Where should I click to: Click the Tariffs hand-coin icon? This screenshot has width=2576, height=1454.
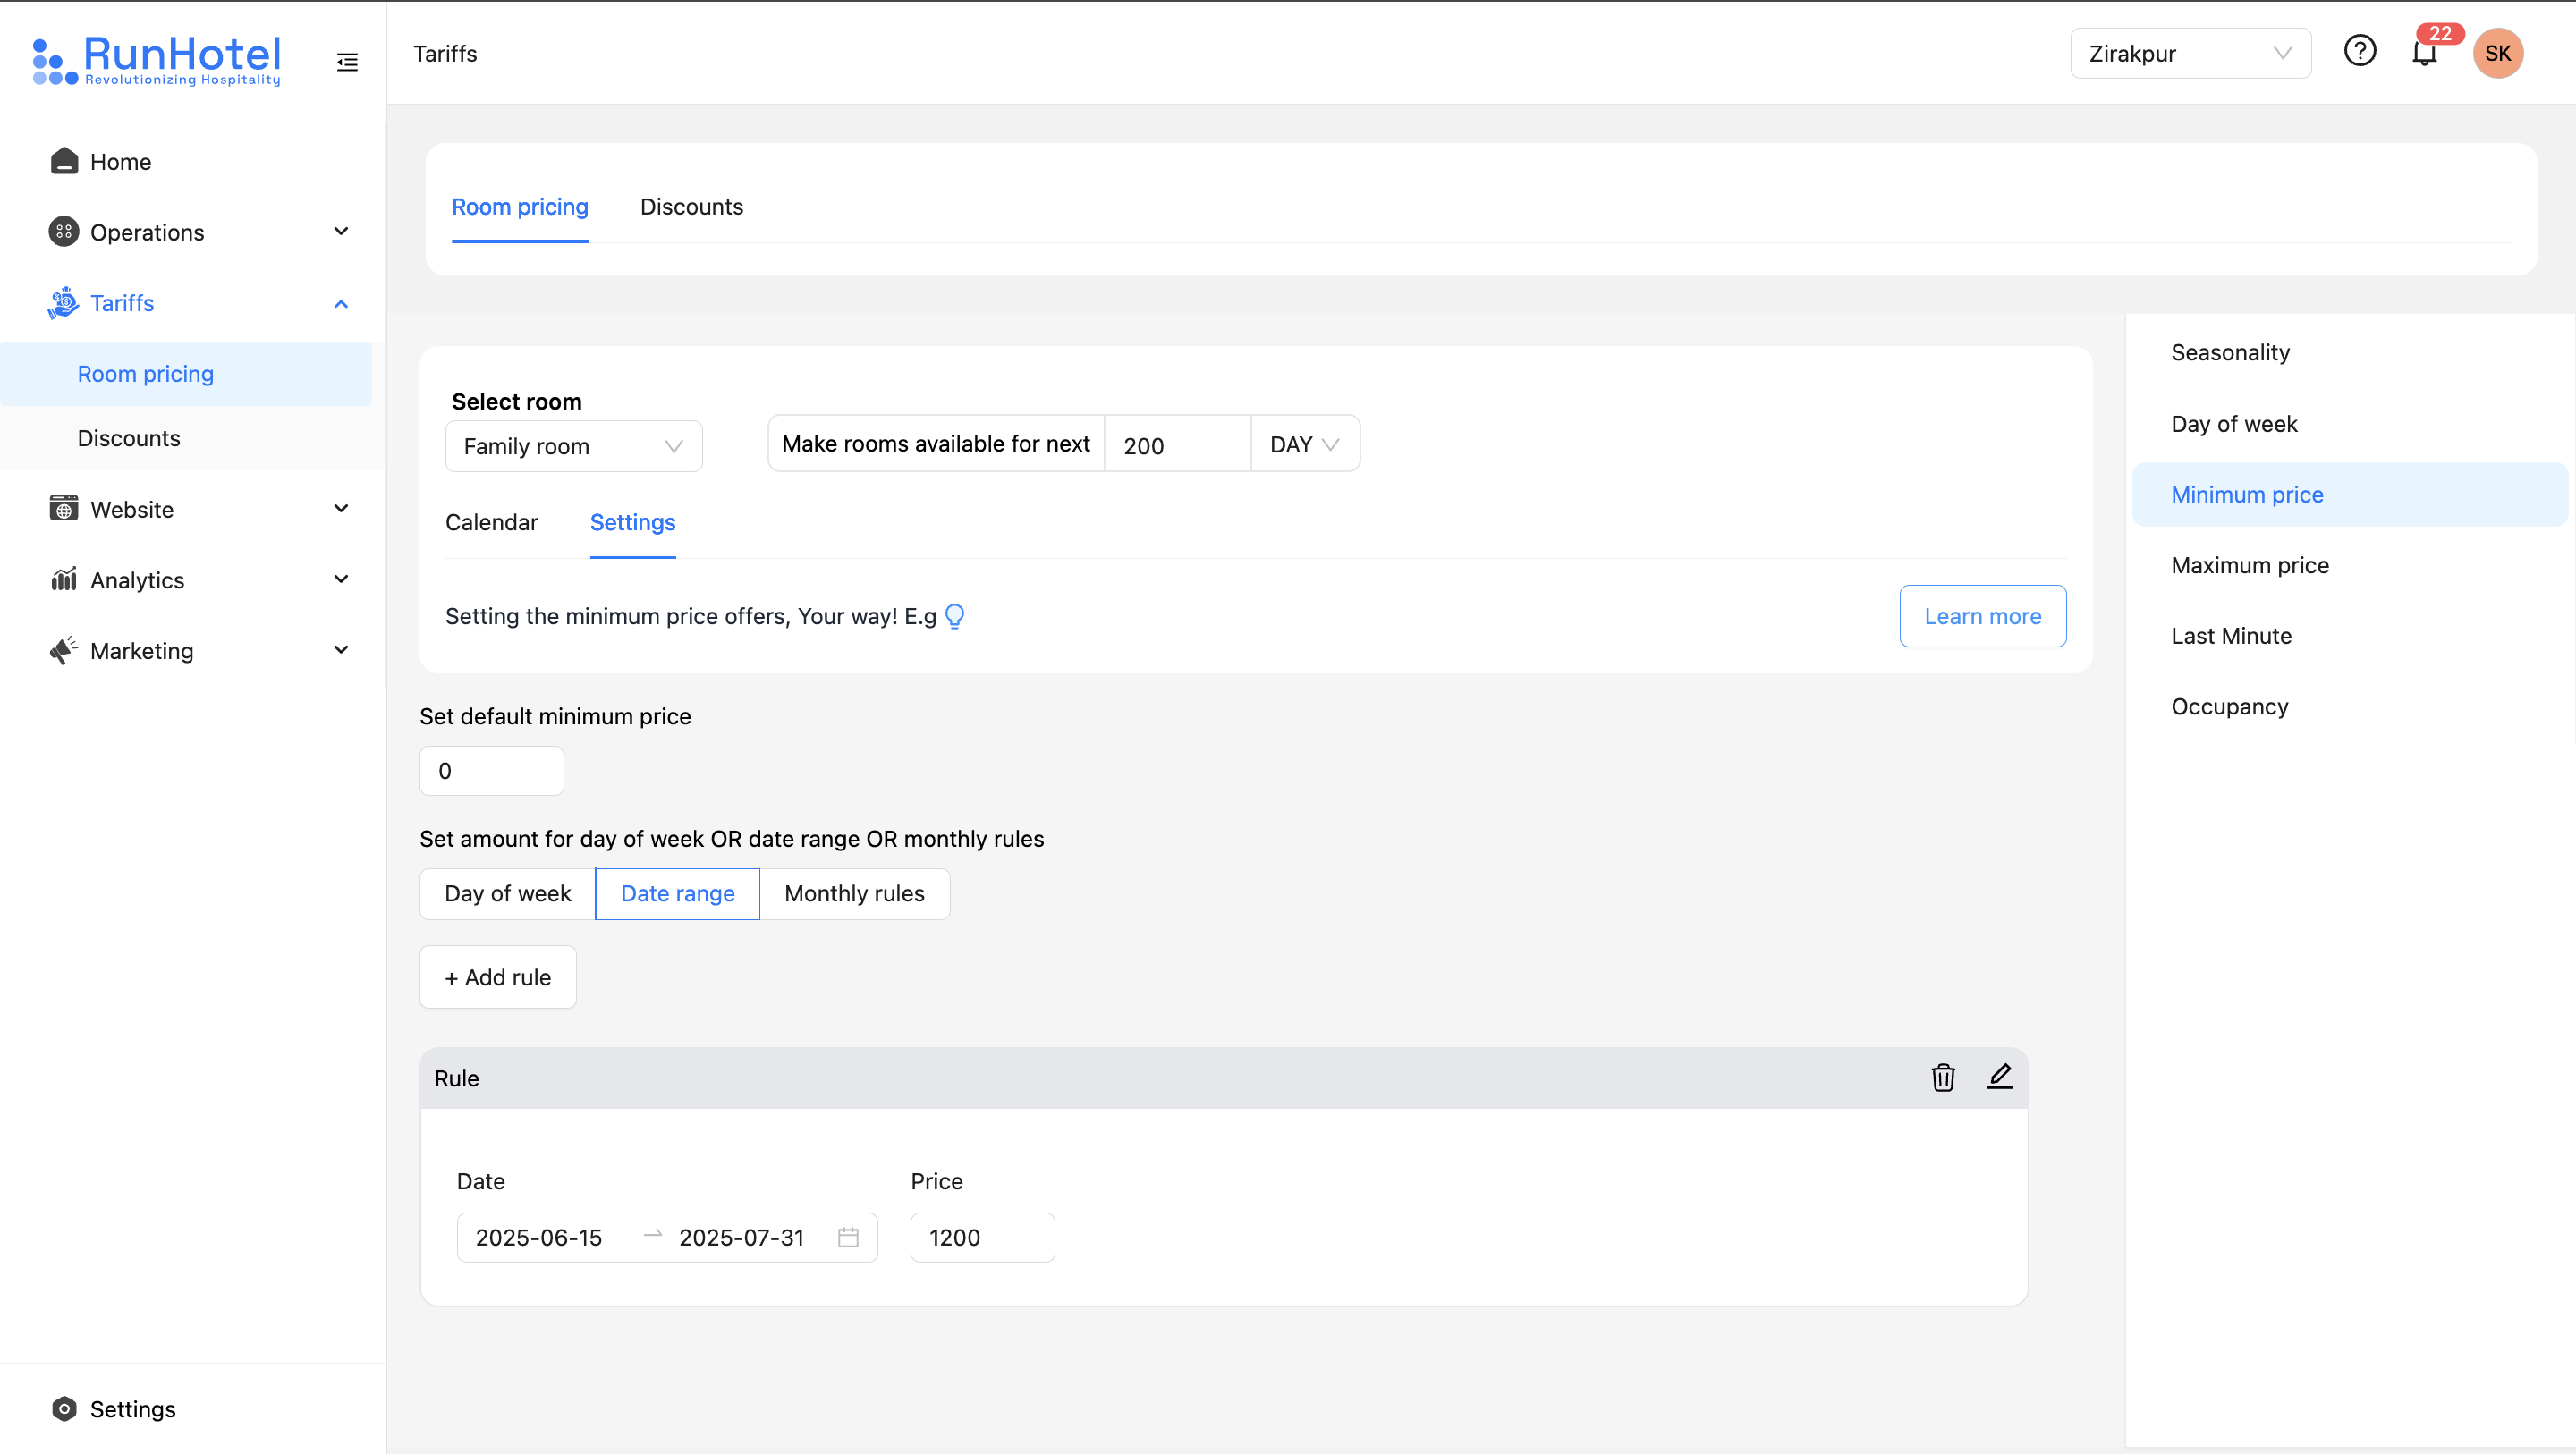63,303
